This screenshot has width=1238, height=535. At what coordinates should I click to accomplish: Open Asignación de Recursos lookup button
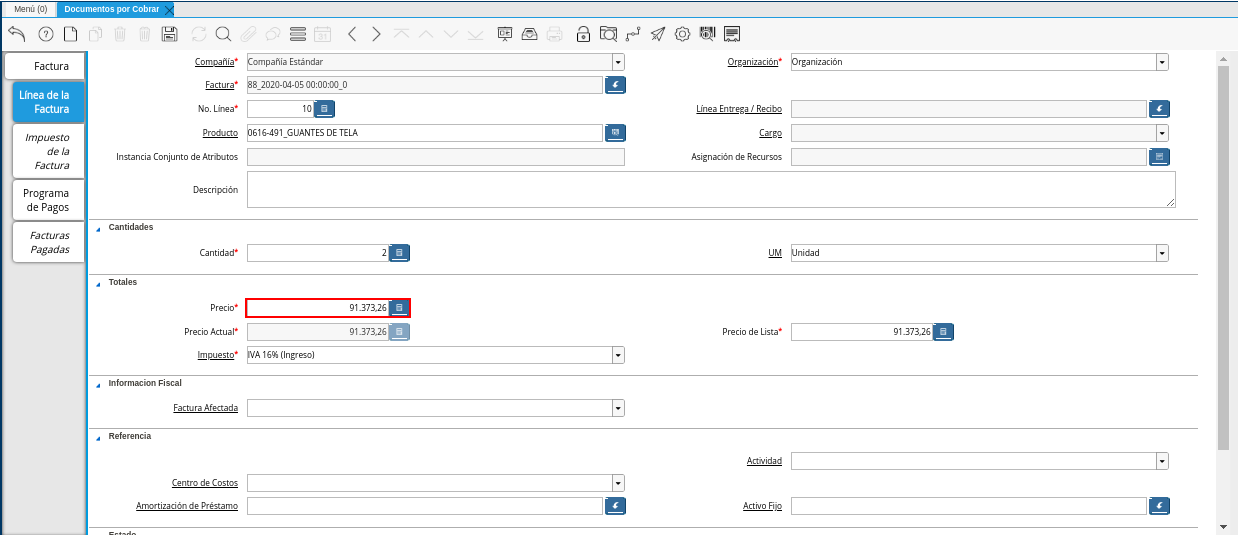(x=1159, y=157)
